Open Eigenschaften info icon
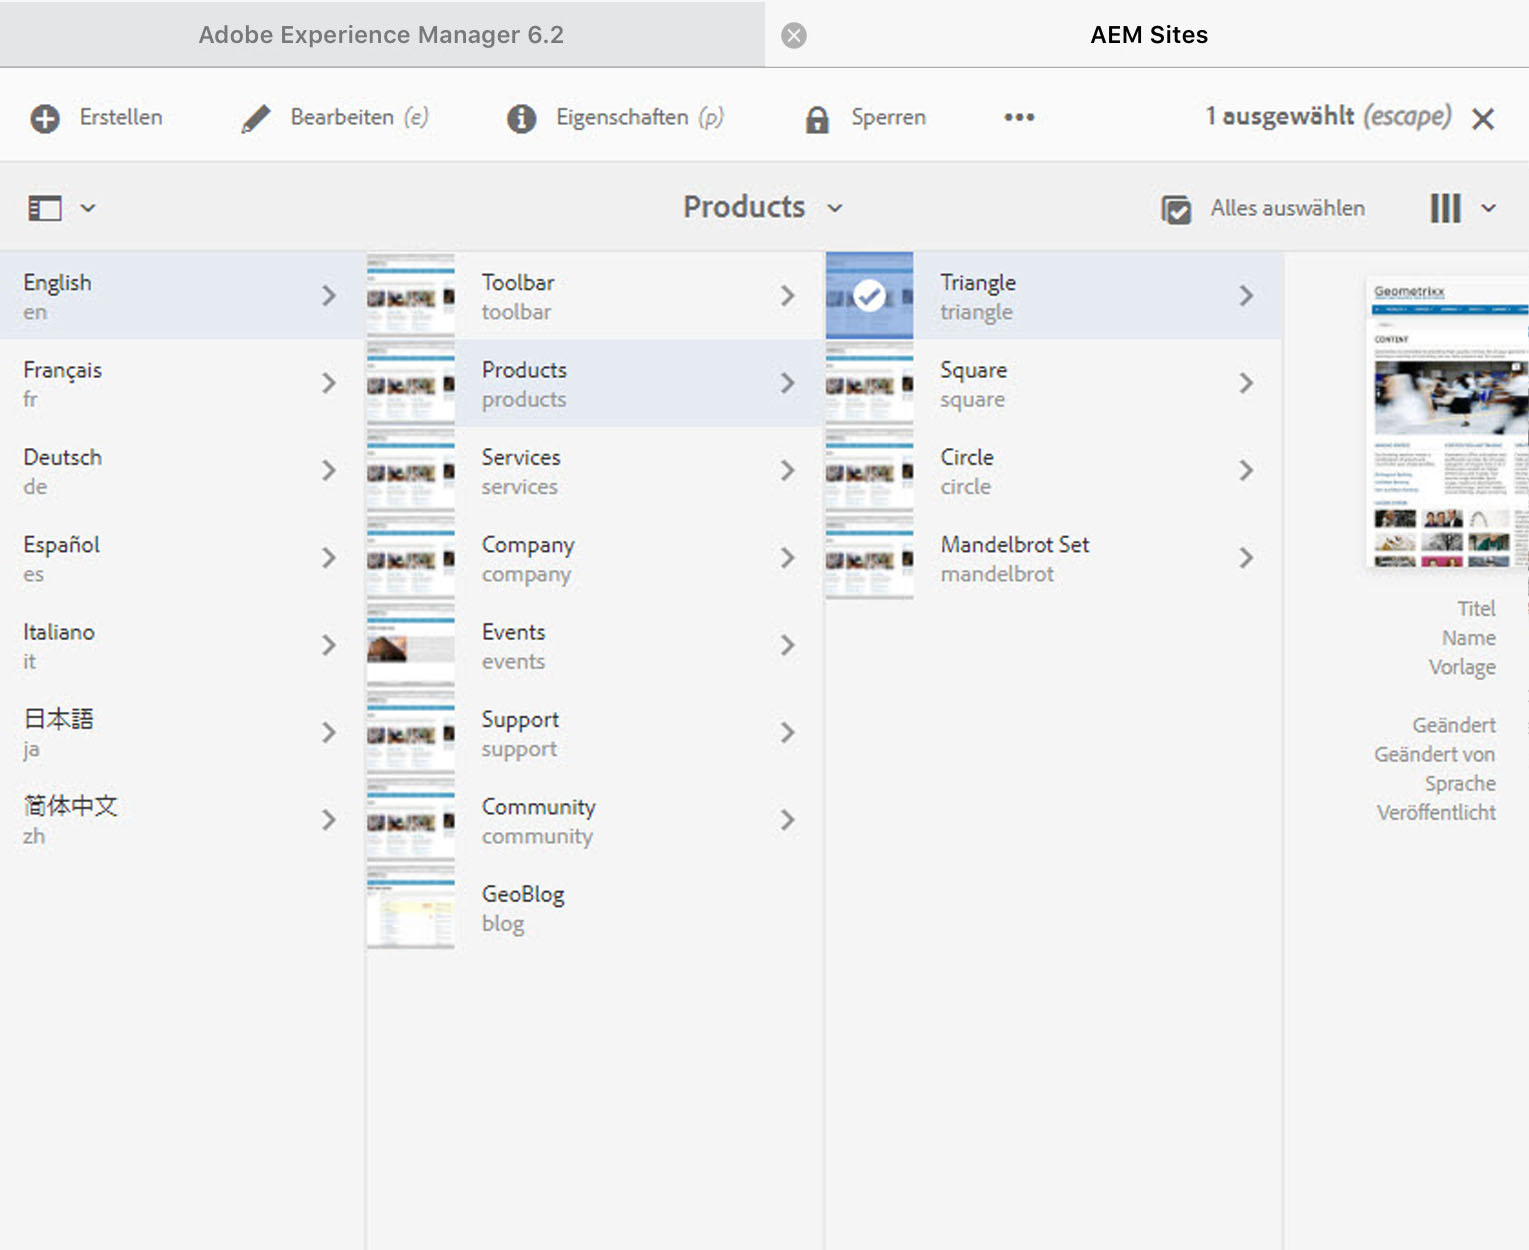 click(x=521, y=119)
